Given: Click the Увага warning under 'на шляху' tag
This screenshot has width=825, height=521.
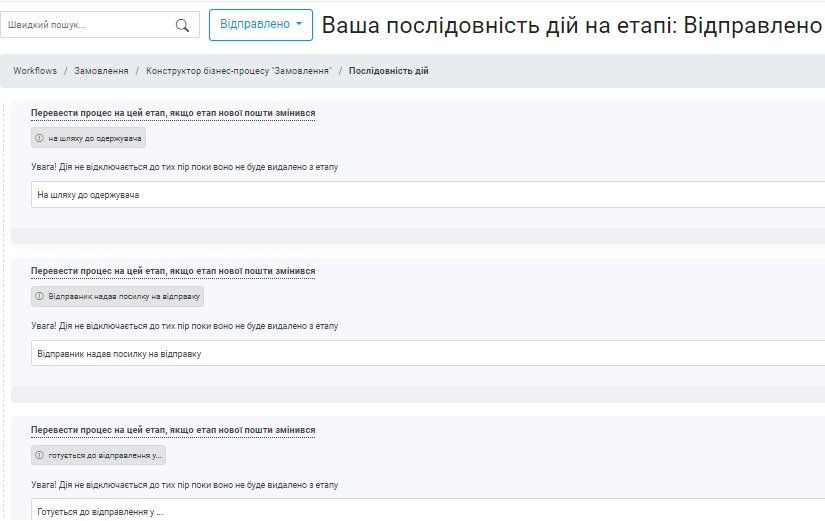Looking at the screenshot, I should (x=185, y=167).
